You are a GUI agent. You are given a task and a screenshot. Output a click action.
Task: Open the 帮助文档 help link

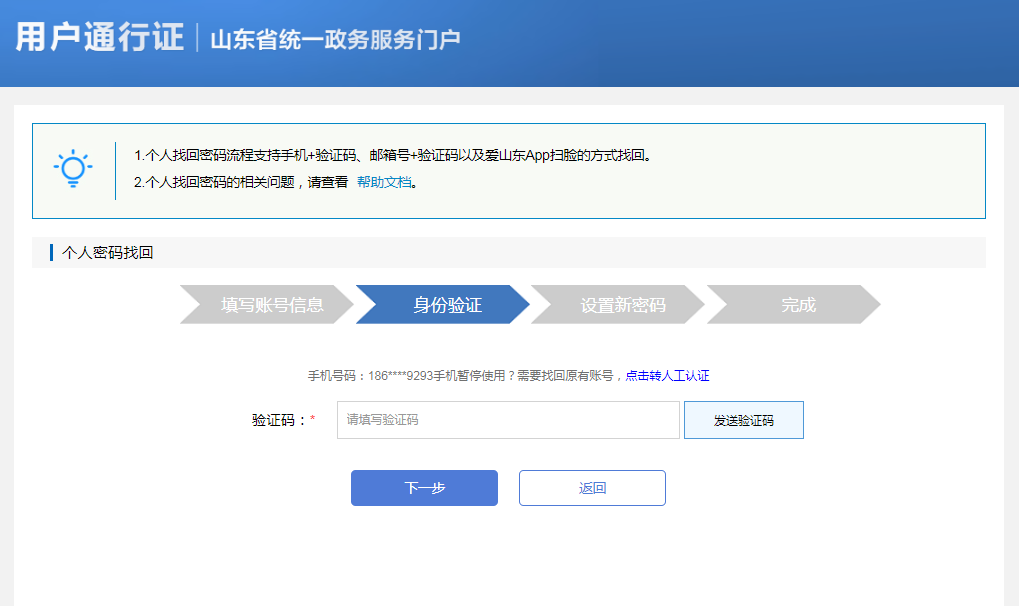(384, 182)
